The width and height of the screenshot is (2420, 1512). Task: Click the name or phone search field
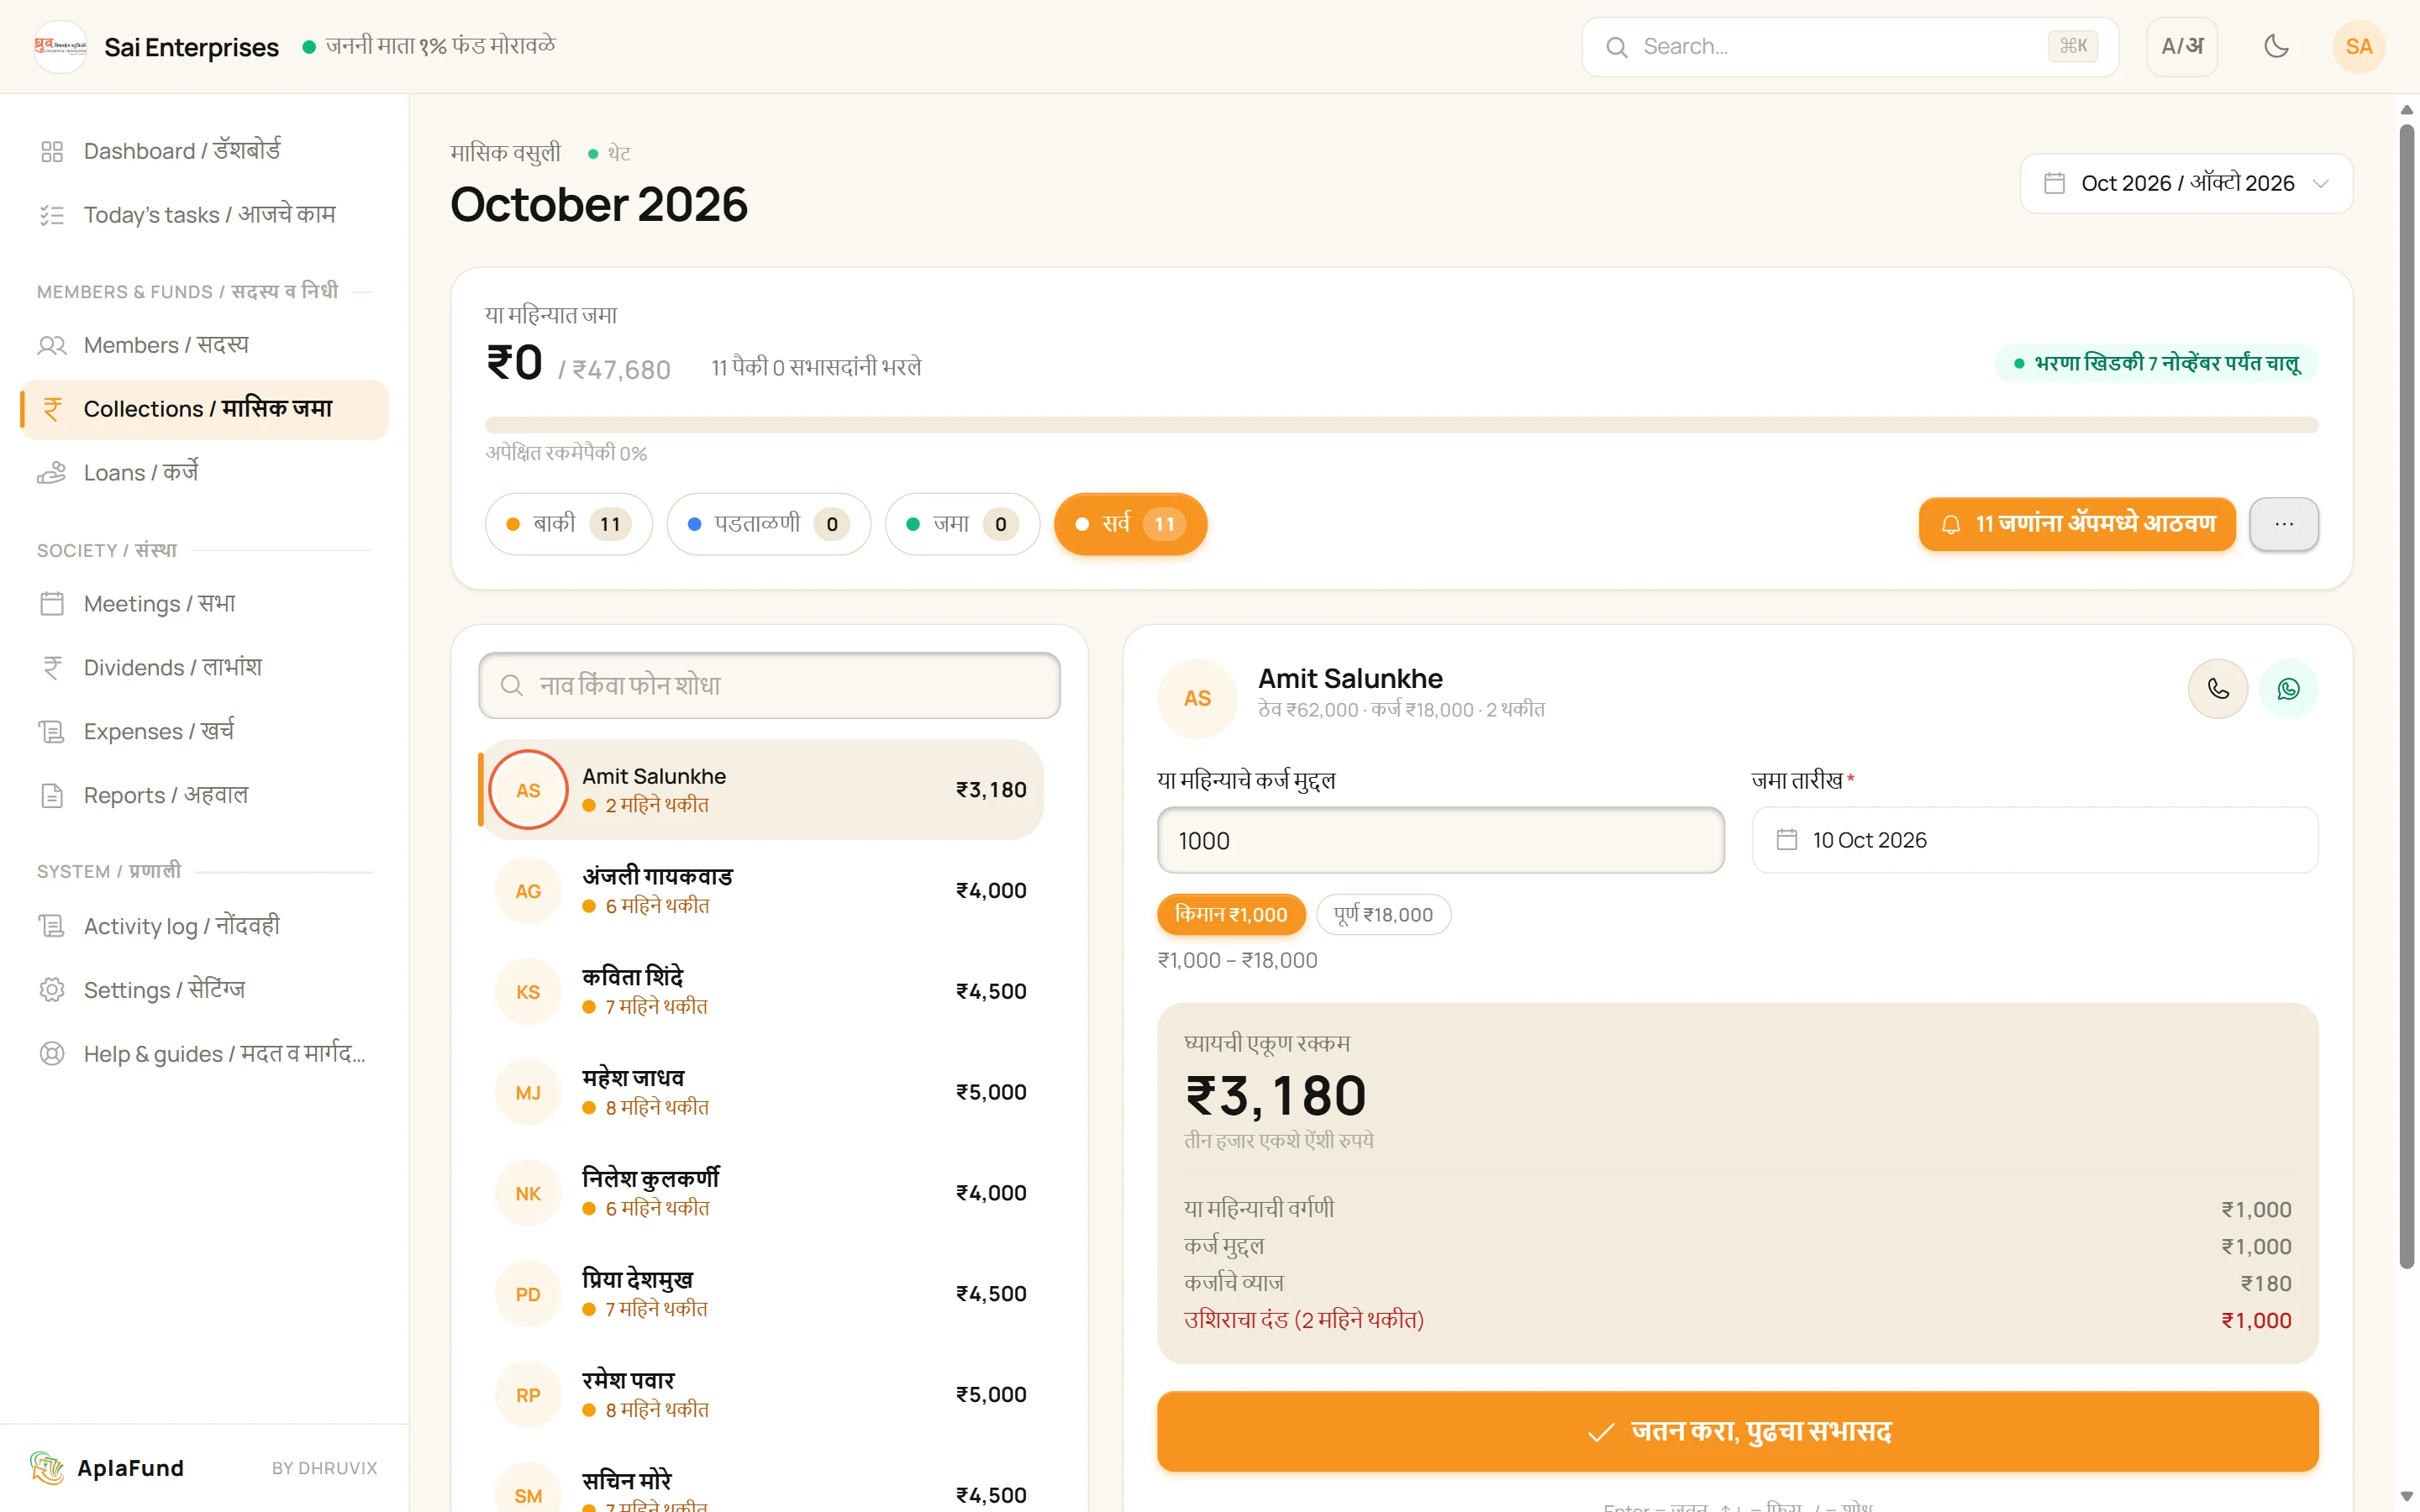click(x=769, y=685)
